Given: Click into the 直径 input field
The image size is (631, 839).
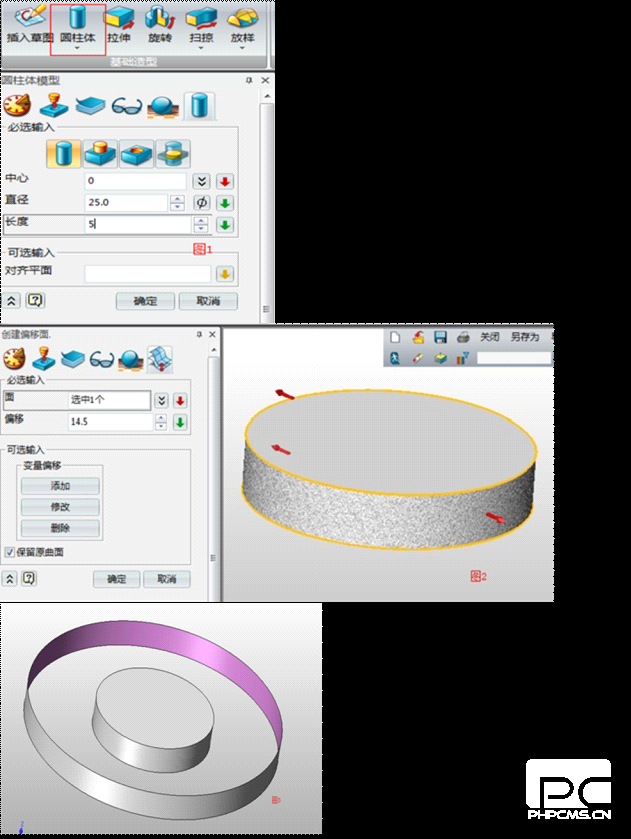Looking at the screenshot, I should coord(125,203).
